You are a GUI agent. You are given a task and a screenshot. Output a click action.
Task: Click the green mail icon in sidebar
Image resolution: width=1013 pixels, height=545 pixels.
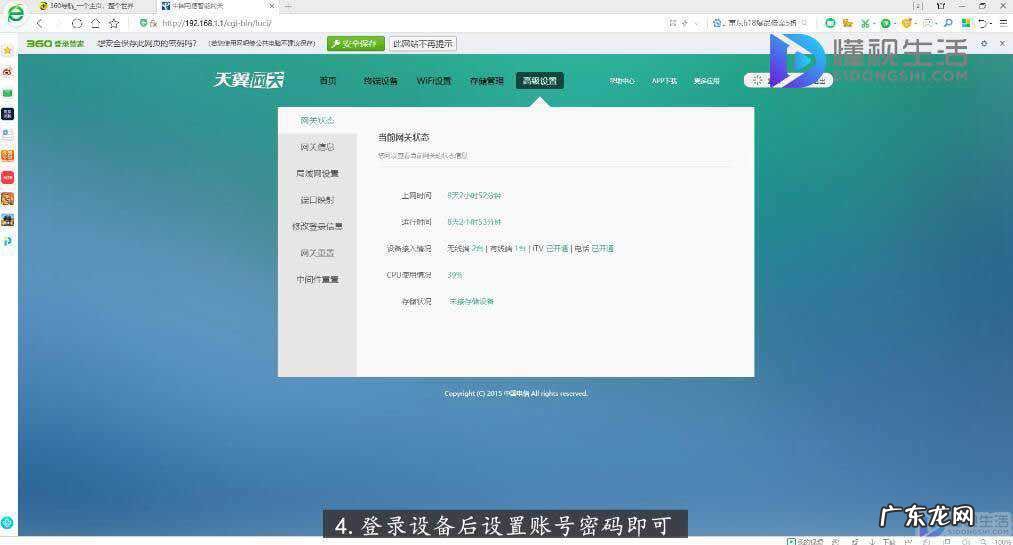point(8,93)
